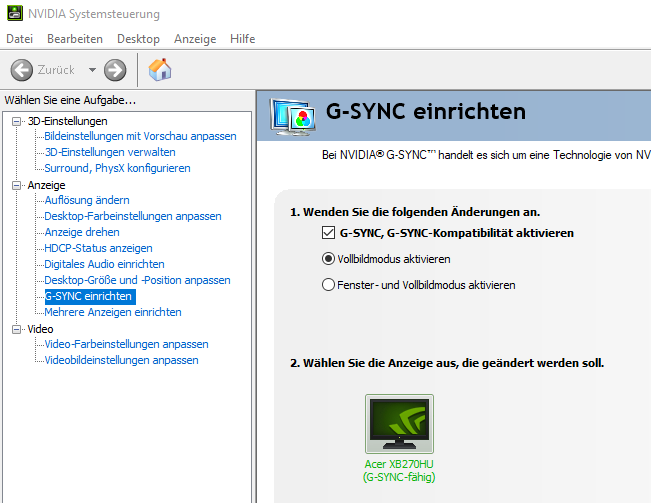
Task: Open HDCP-Status anzeigen
Action: (x=98, y=248)
